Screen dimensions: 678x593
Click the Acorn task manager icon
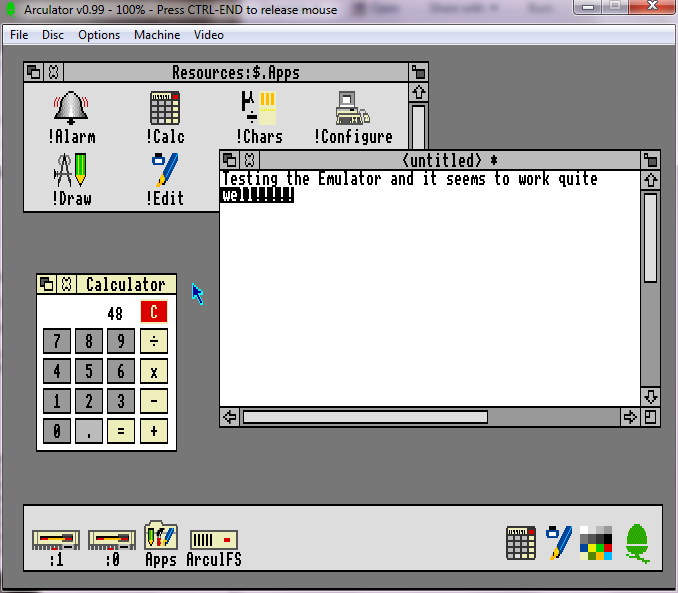pos(637,542)
